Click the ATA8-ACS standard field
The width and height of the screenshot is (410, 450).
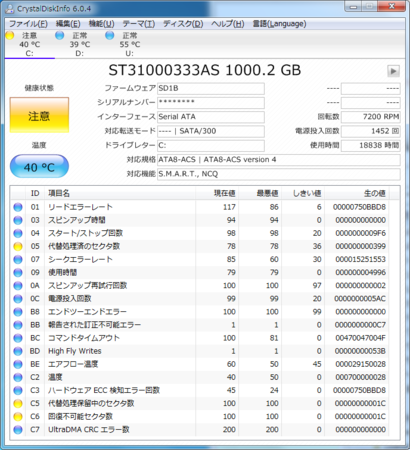279,160
